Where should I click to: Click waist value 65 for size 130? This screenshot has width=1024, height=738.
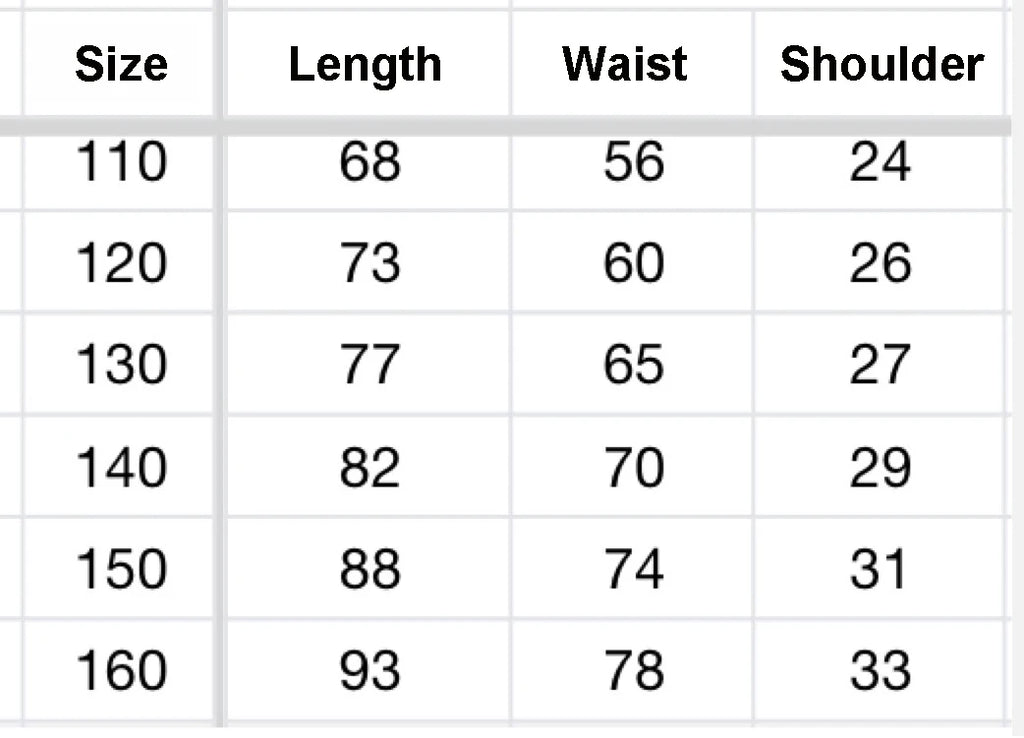633,365
